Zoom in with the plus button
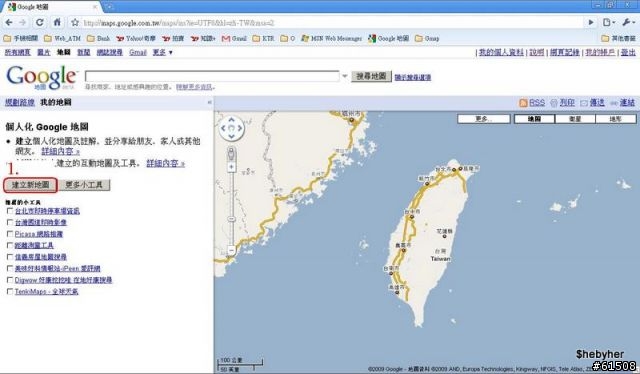The height and width of the screenshot is (374, 640). click(x=231, y=167)
